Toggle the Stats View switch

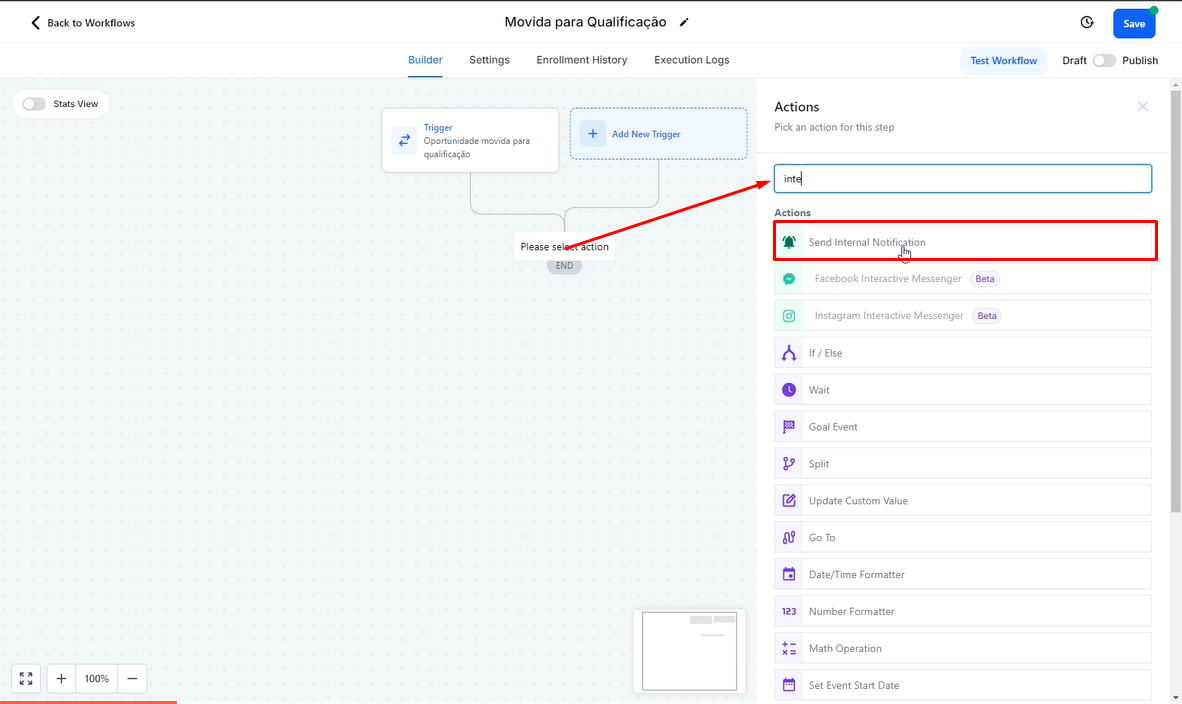[x=34, y=104]
